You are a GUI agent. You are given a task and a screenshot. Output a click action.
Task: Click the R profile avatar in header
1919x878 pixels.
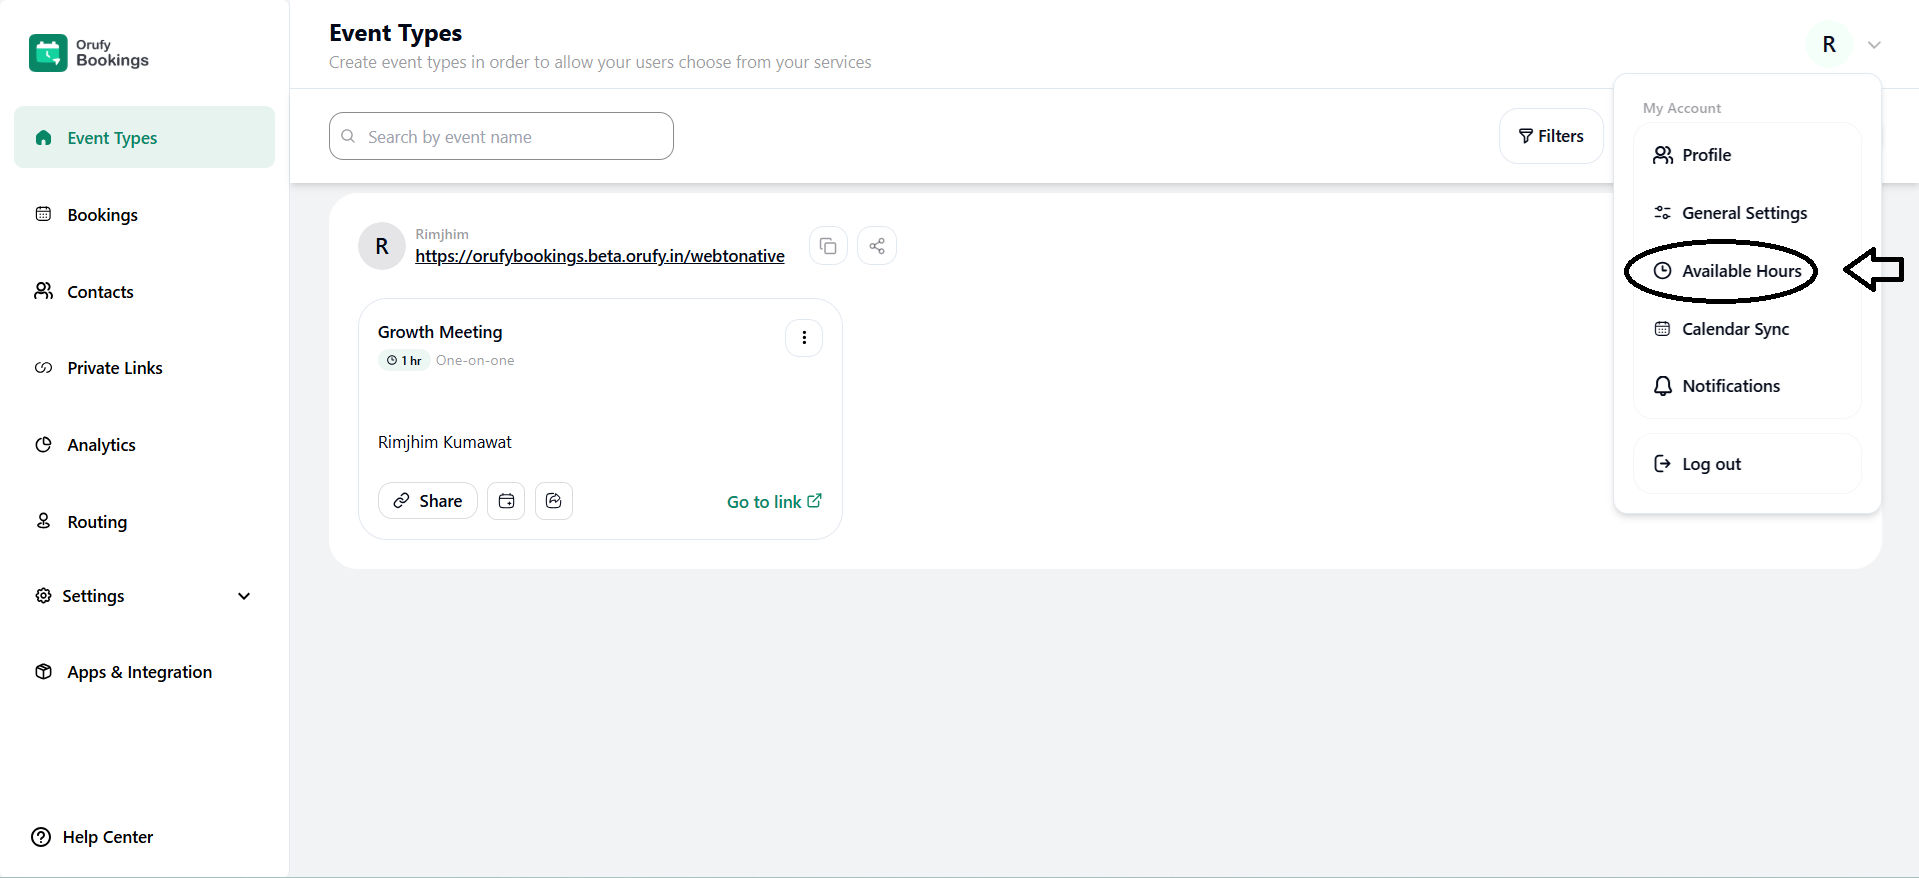(x=1829, y=45)
